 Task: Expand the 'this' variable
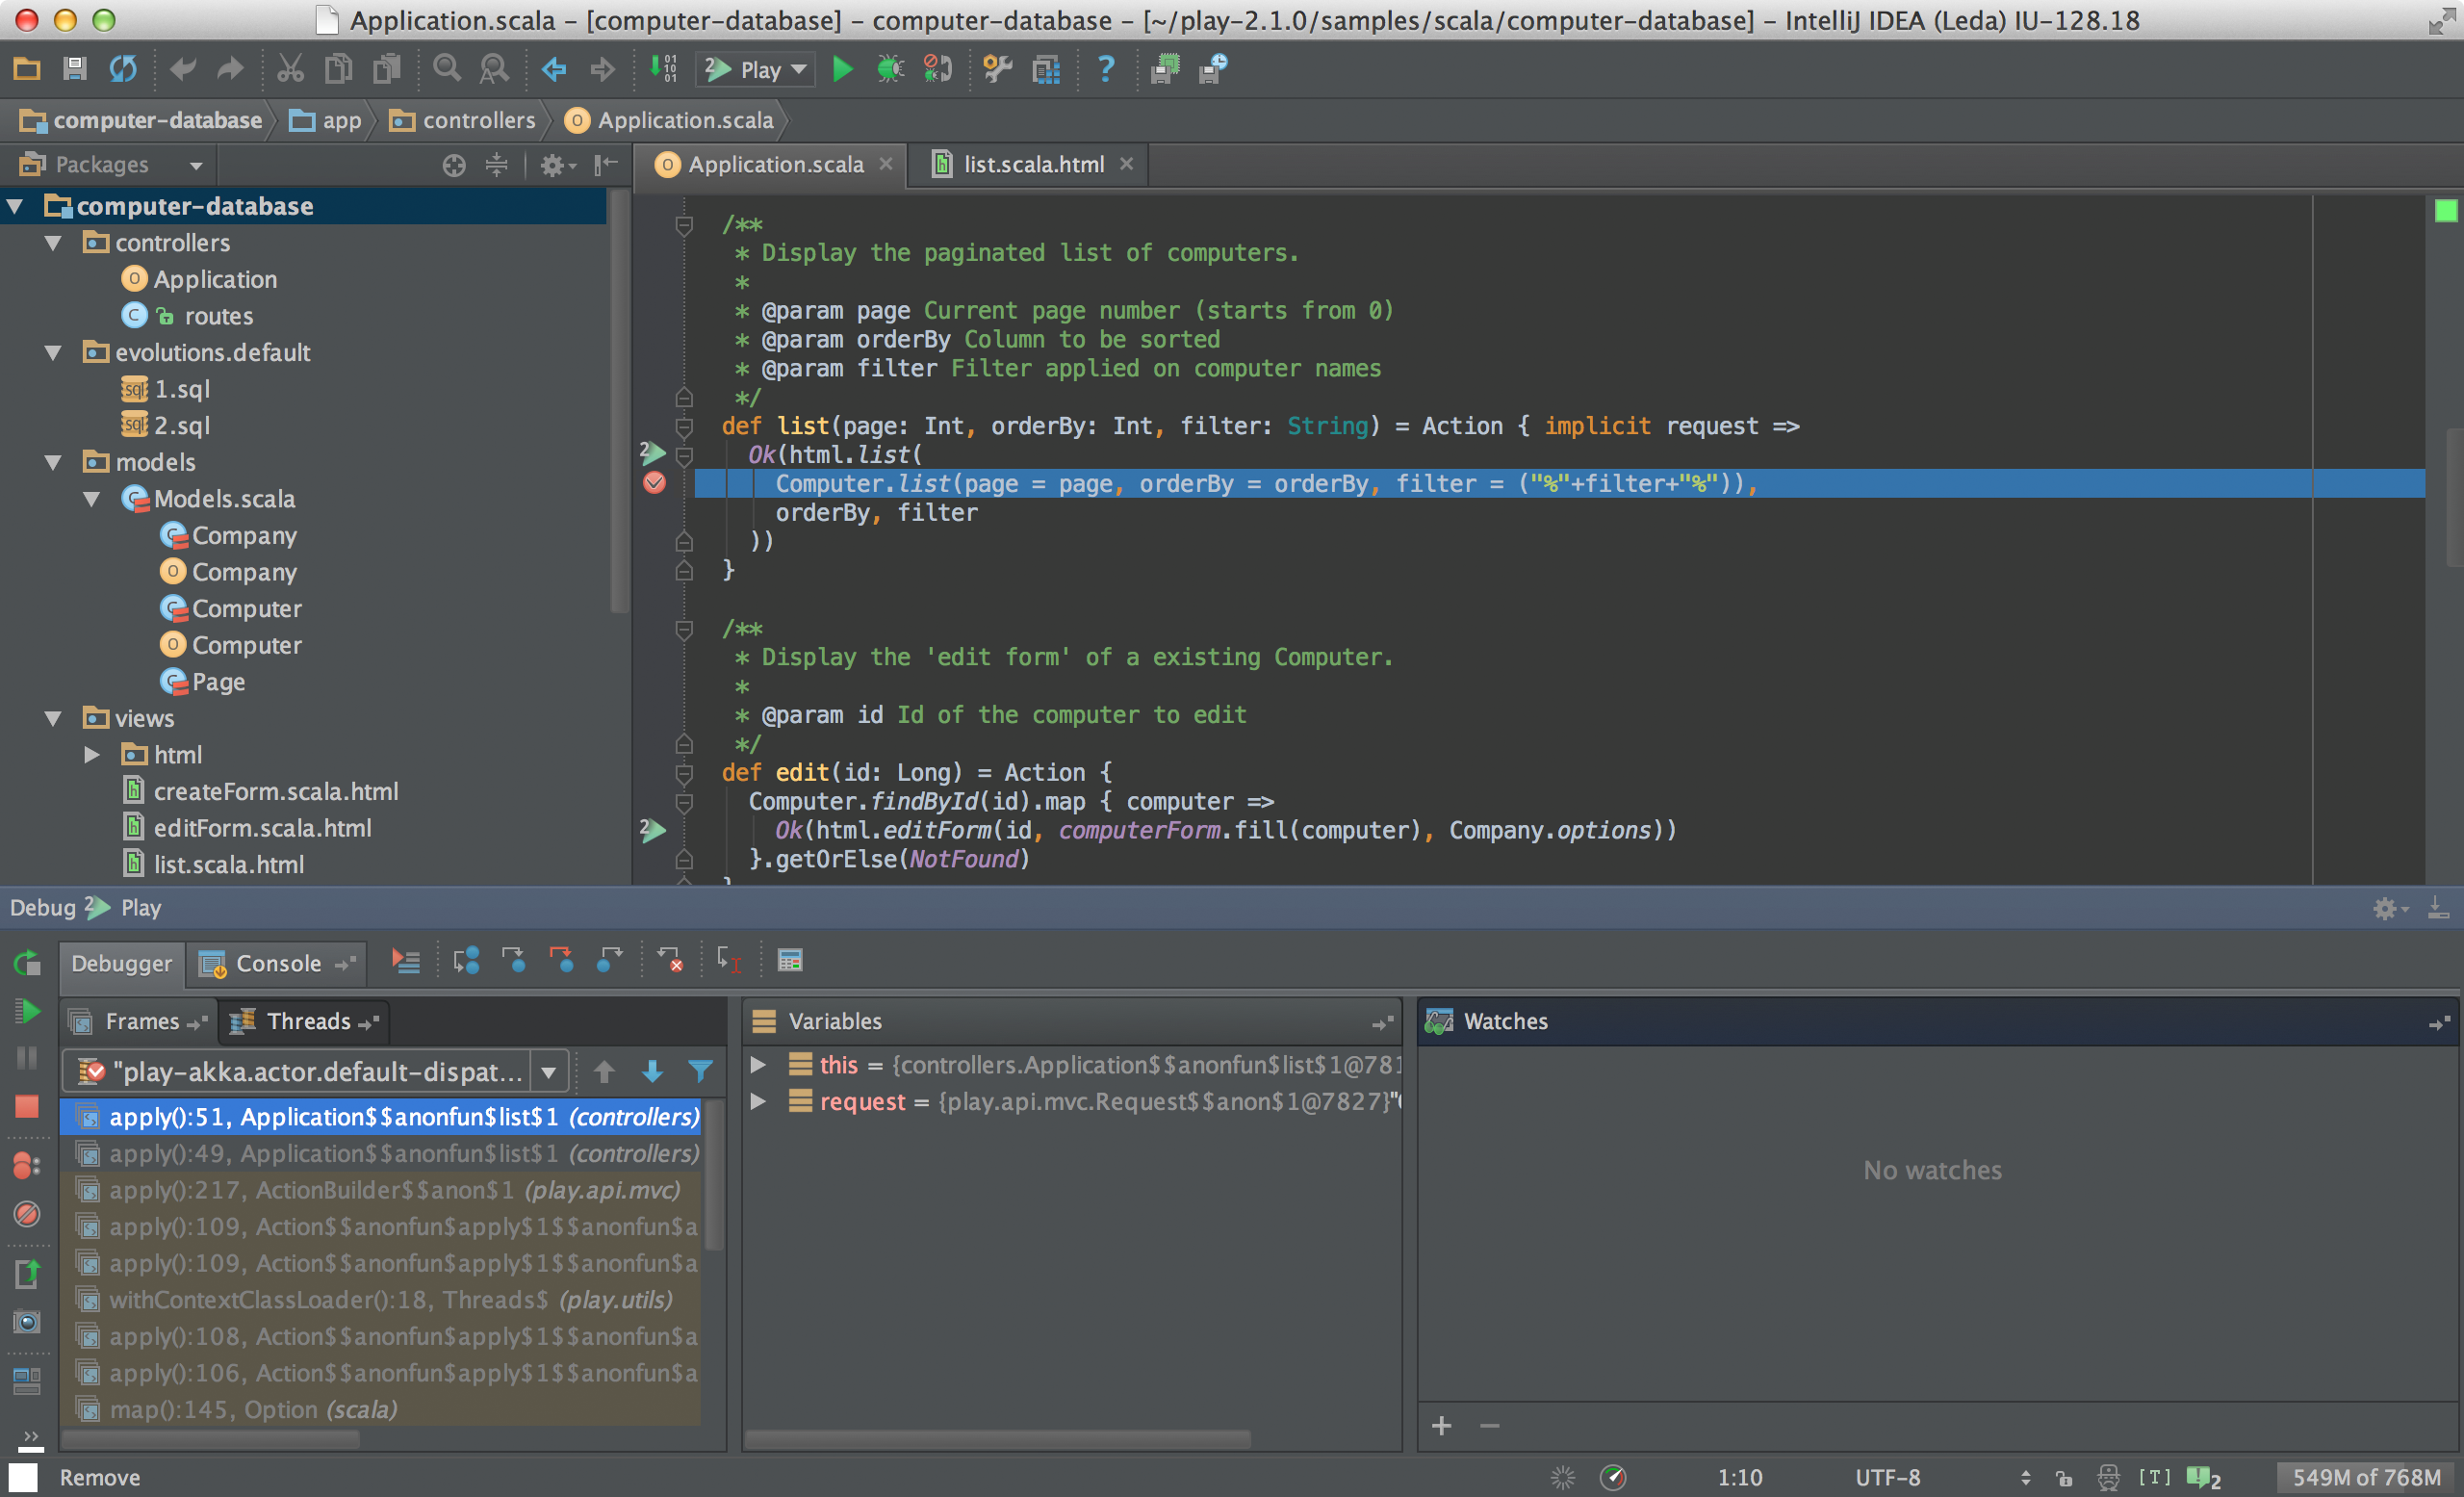pyautogui.click(x=758, y=1064)
